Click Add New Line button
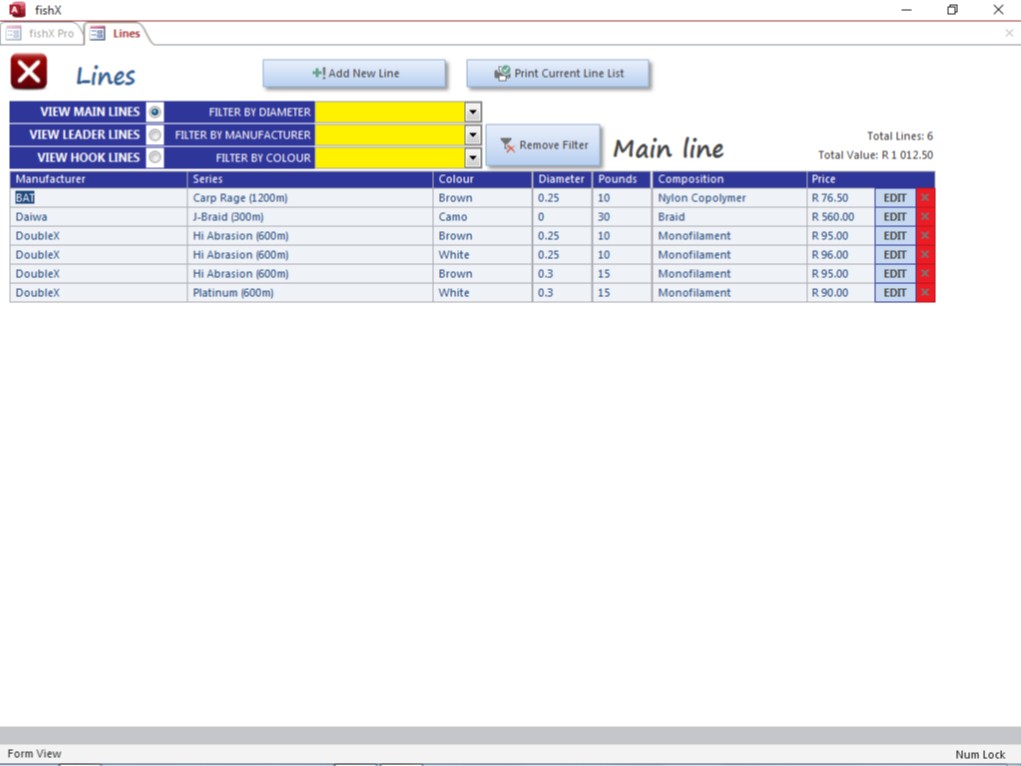 coord(354,74)
